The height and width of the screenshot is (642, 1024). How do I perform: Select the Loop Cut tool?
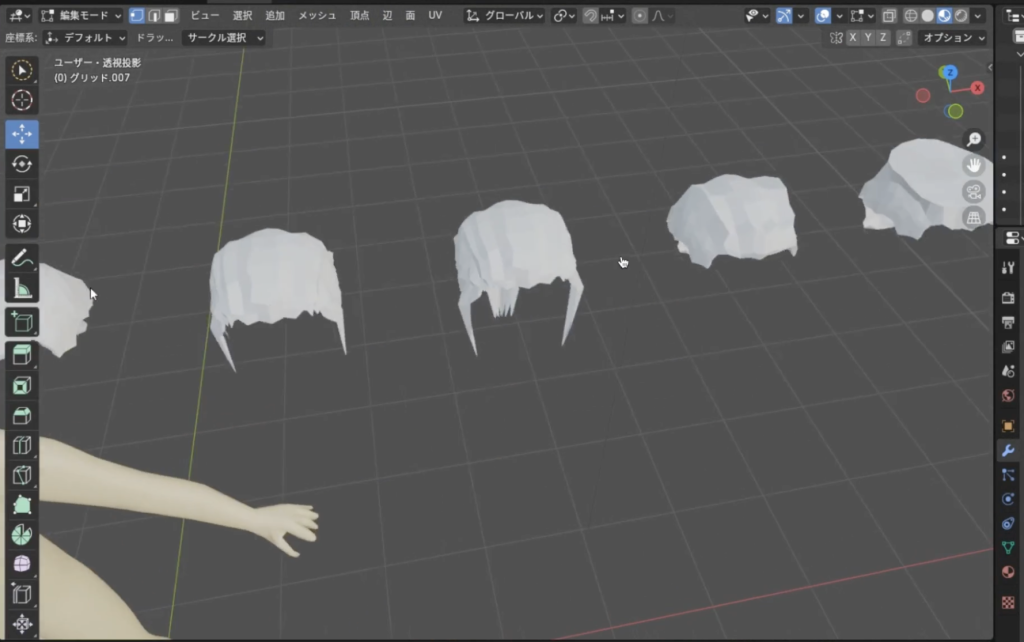(x=22, y=445)
